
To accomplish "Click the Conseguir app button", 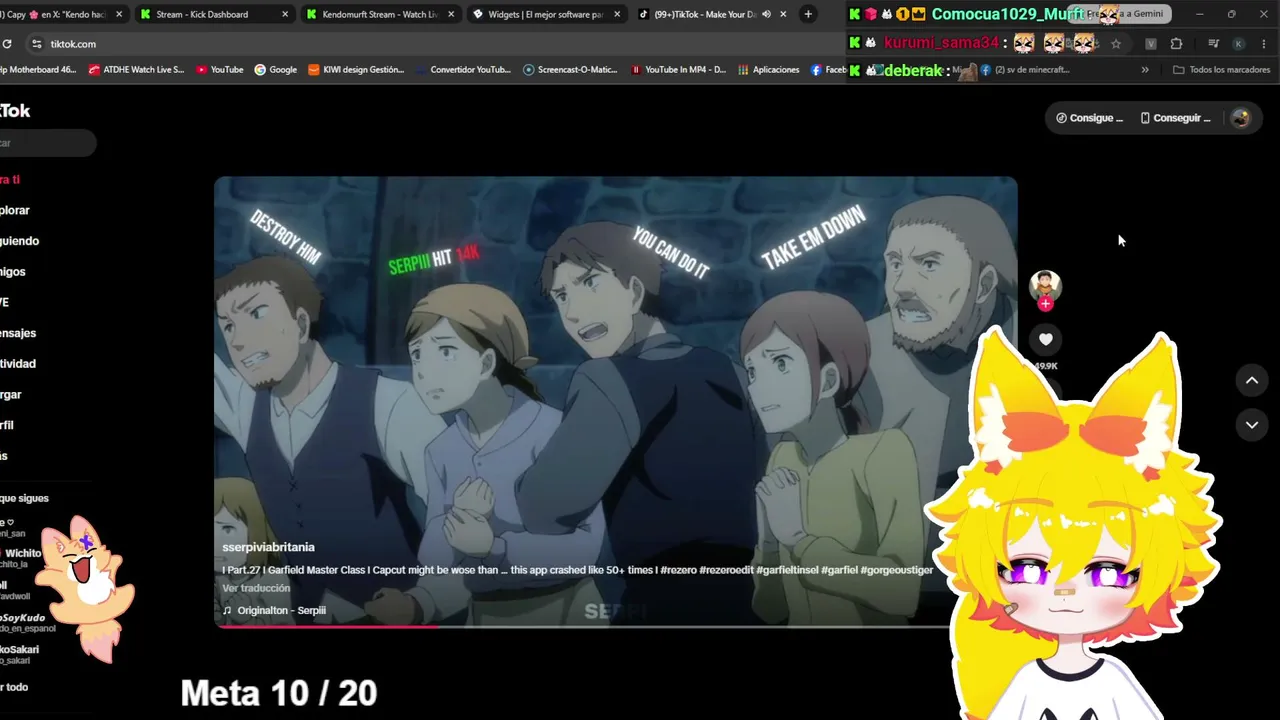I will (1176, 118).
